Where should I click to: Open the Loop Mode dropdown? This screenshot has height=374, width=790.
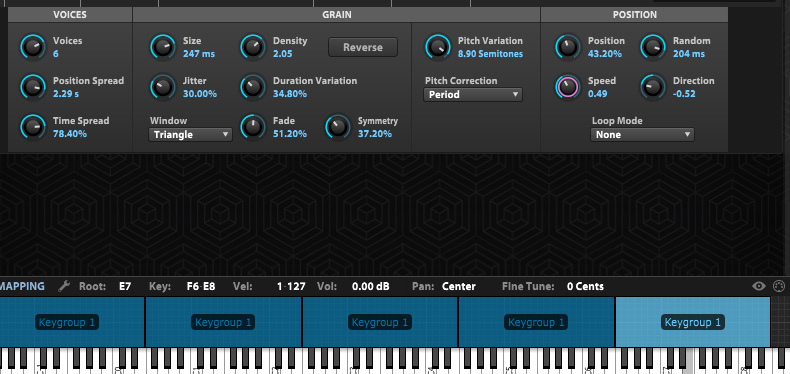pos(642,135)
